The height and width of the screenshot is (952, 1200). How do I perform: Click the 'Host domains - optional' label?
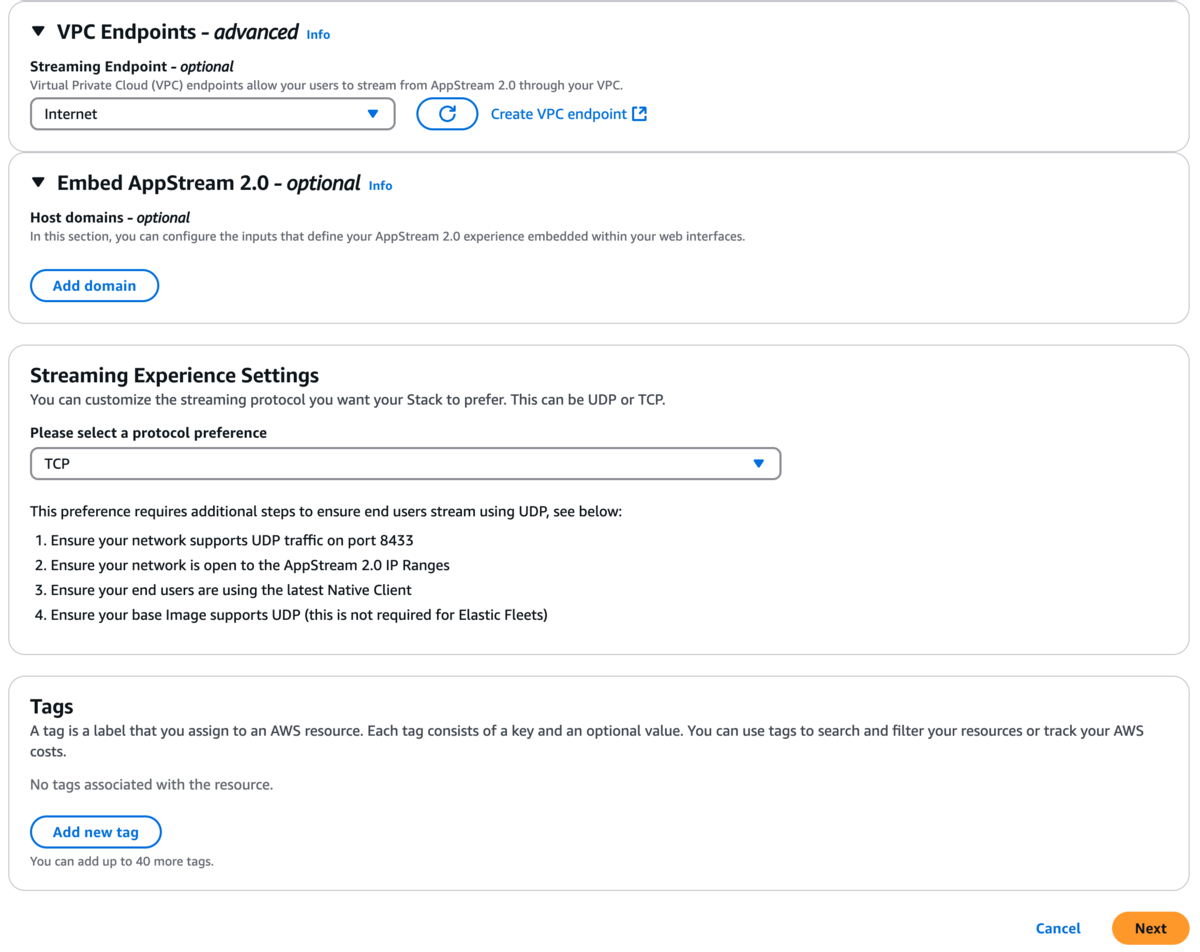tap(110, 217)
